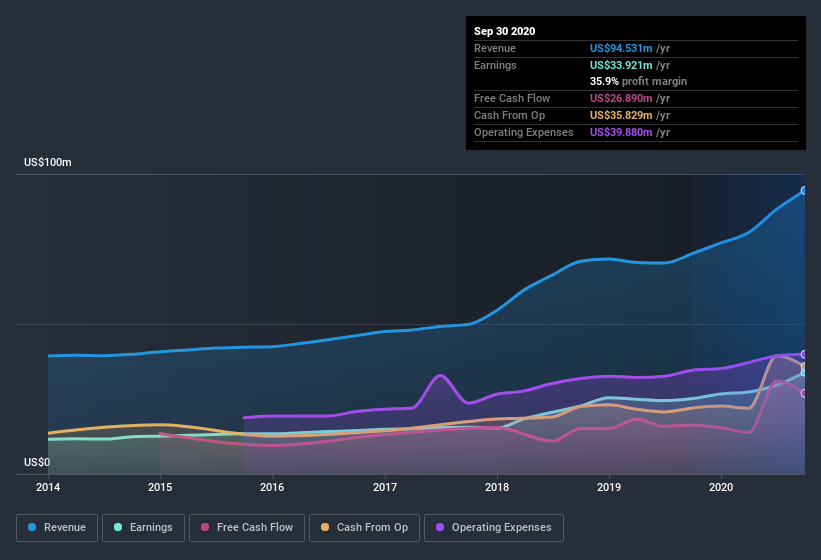Click the Operating Expenses spike near mid-2017

point(440,375)
